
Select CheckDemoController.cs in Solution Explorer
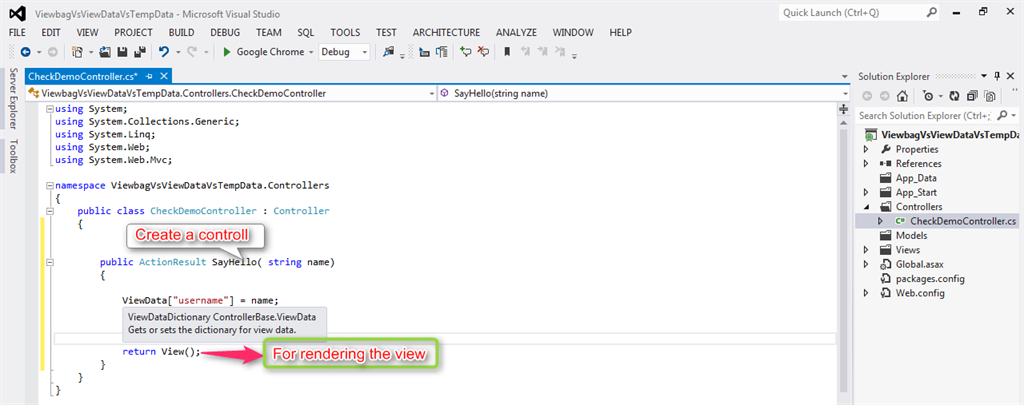963,221
